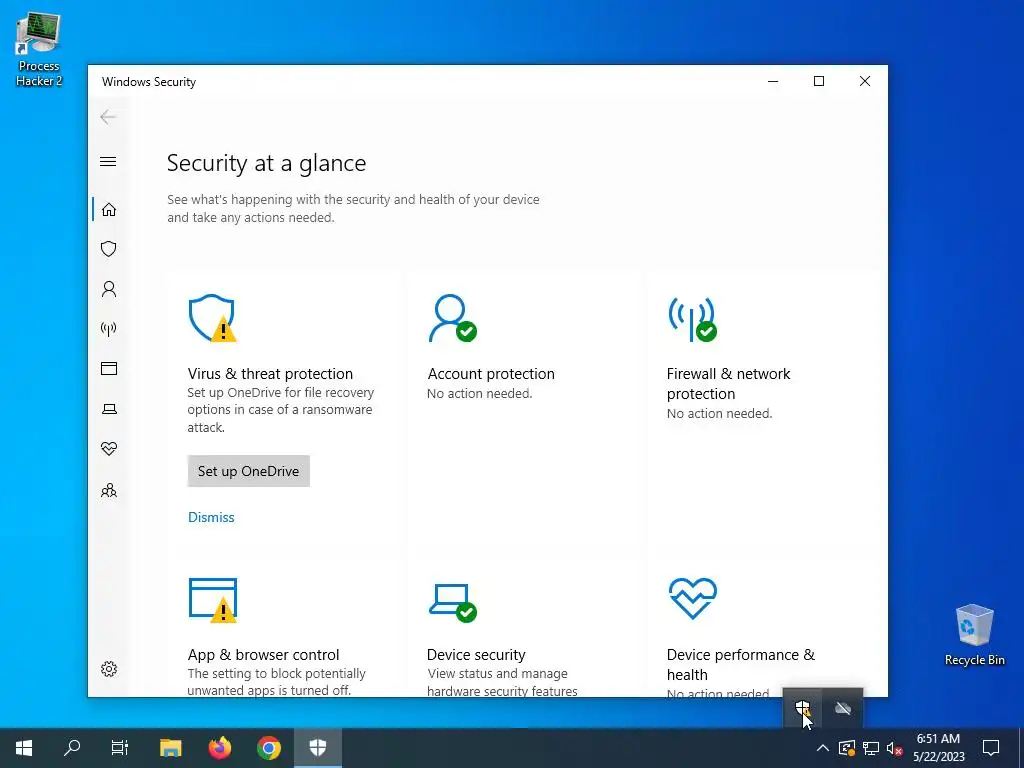This screenshot has width=1024, height=768.
Task: Open the App & browser control heading
Action: pyautogui.click(x=263, y=654)
